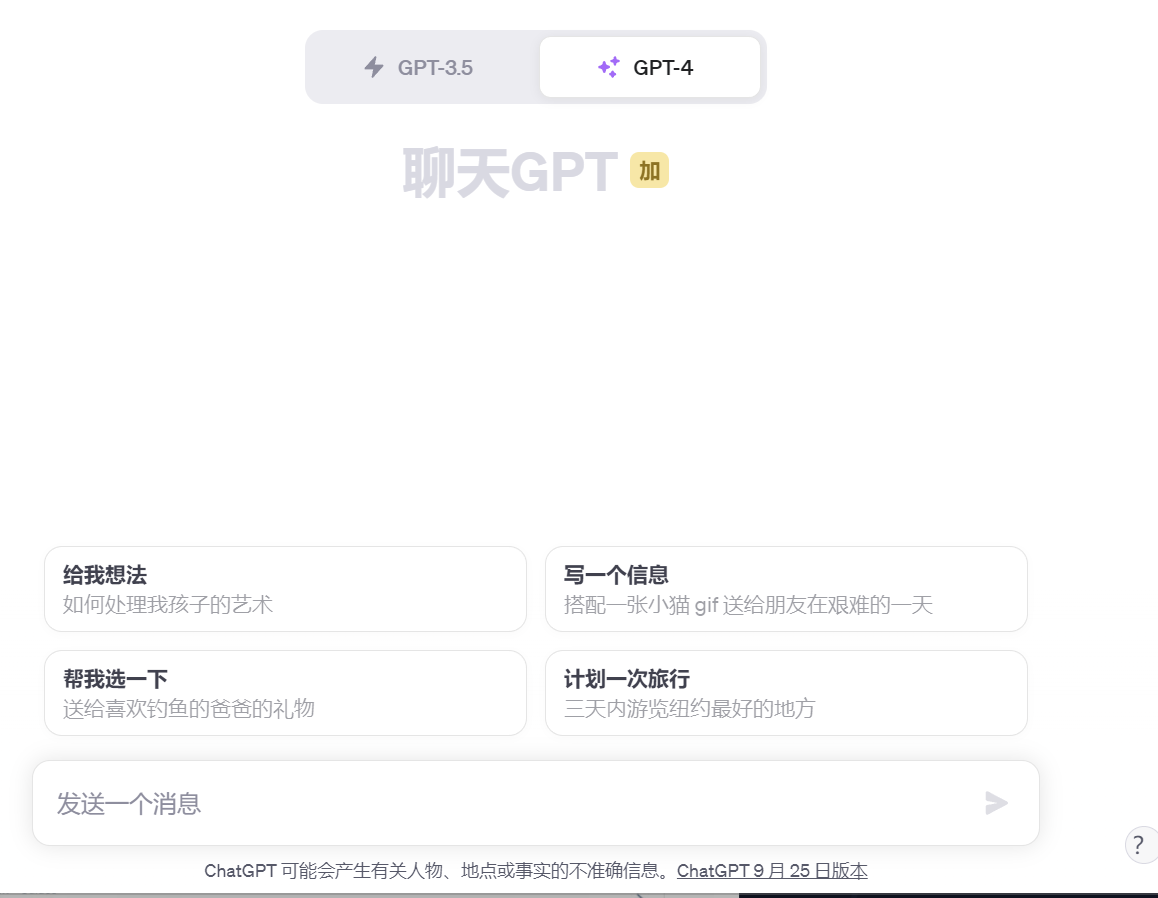Select the 写一个信息 suggestion card
The width and height of the screenshot is (1158, 898).
(786, 589)
